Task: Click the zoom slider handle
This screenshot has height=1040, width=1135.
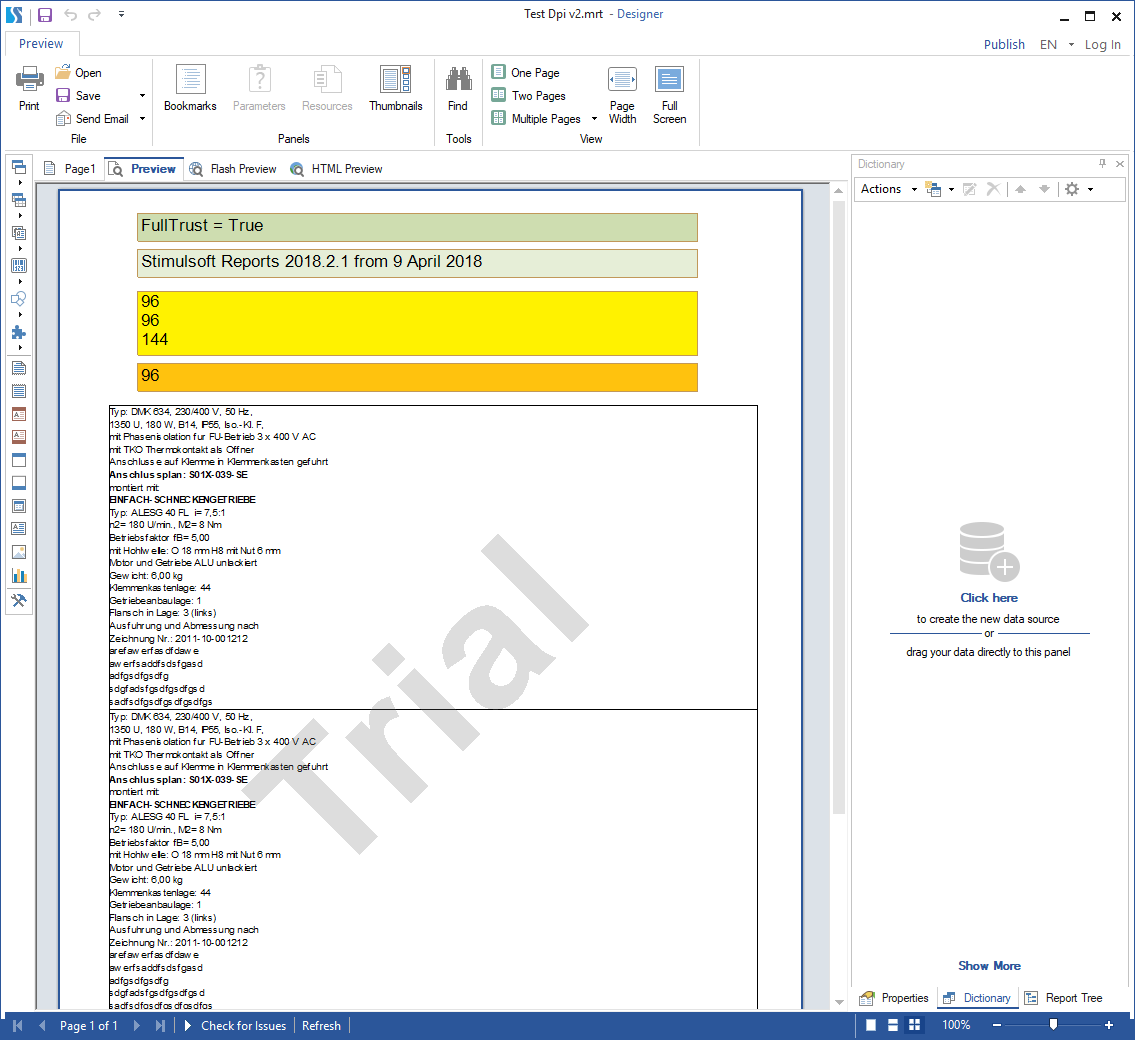Action: point(1053,1024)
